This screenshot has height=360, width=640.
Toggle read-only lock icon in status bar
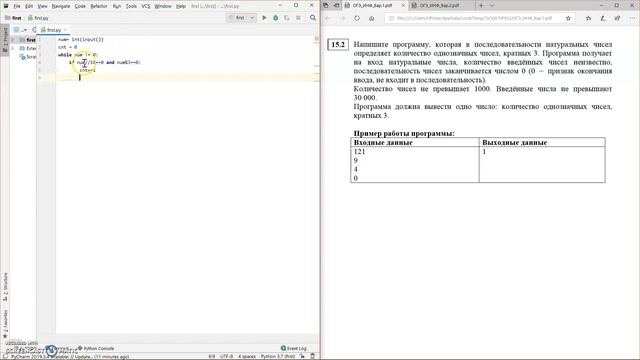click(302, 356)
